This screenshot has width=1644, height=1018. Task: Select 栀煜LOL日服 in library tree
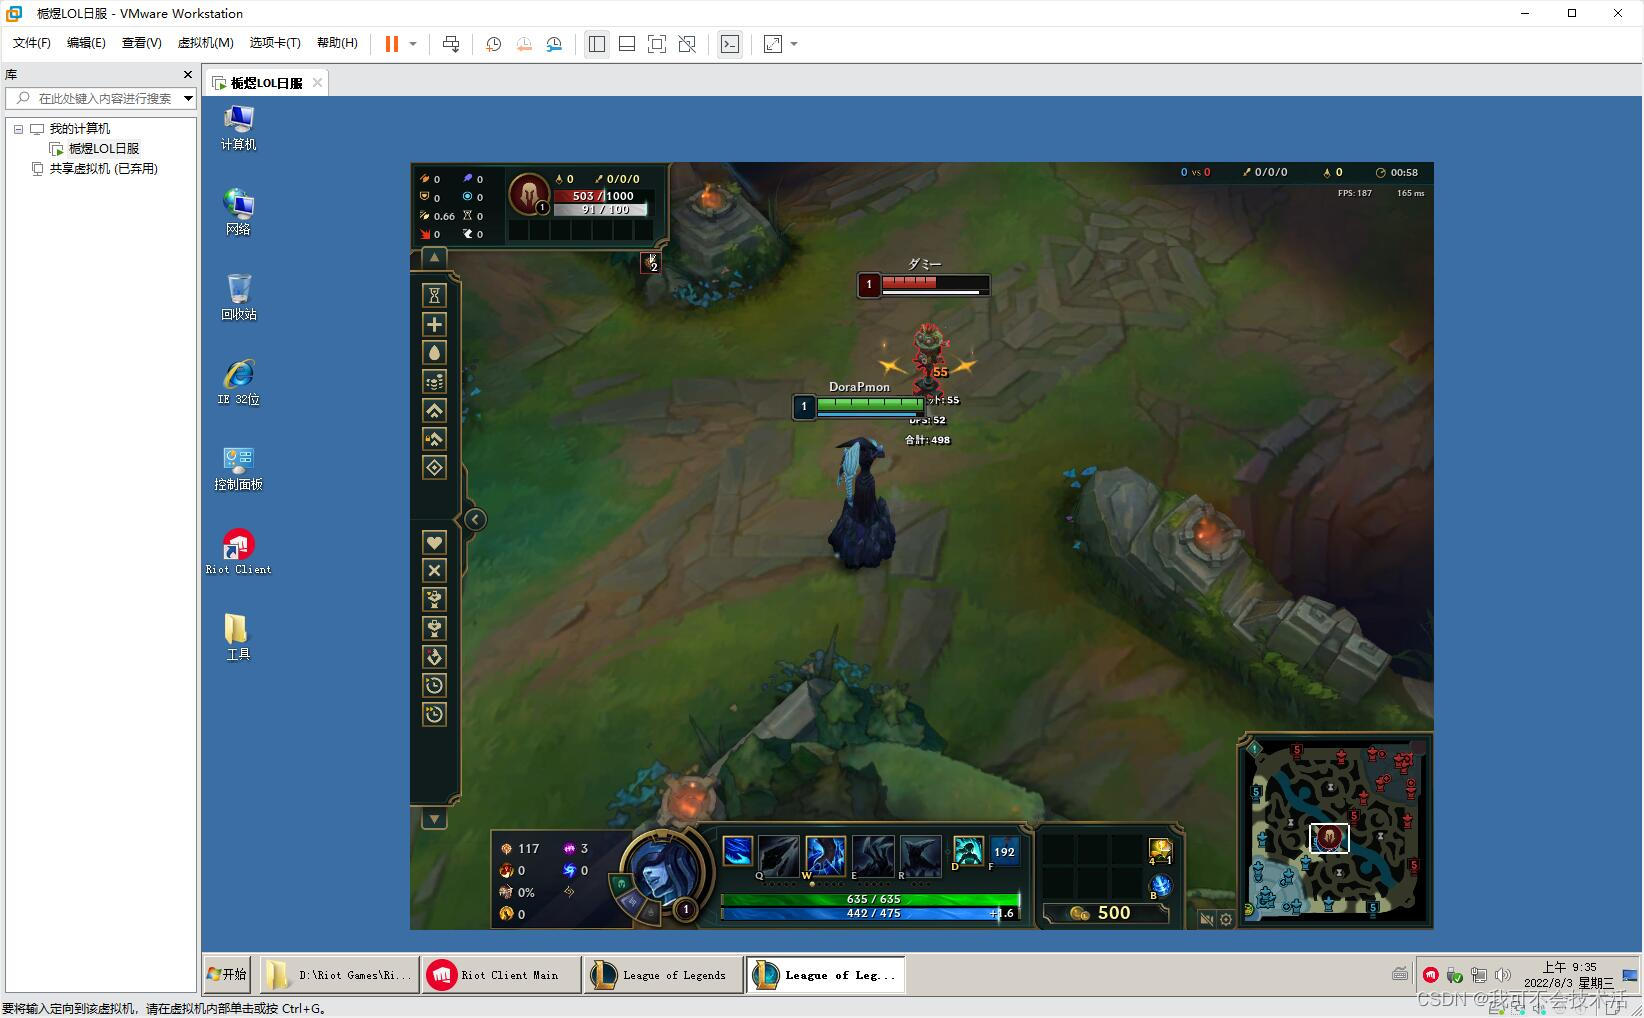coord(104,148)
